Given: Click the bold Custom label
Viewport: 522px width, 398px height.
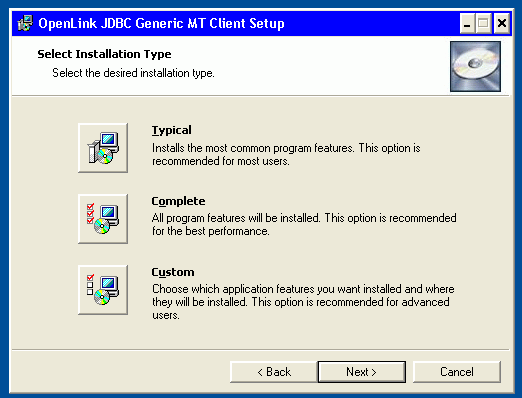Looking at the screenshot, I should point(173,272).
